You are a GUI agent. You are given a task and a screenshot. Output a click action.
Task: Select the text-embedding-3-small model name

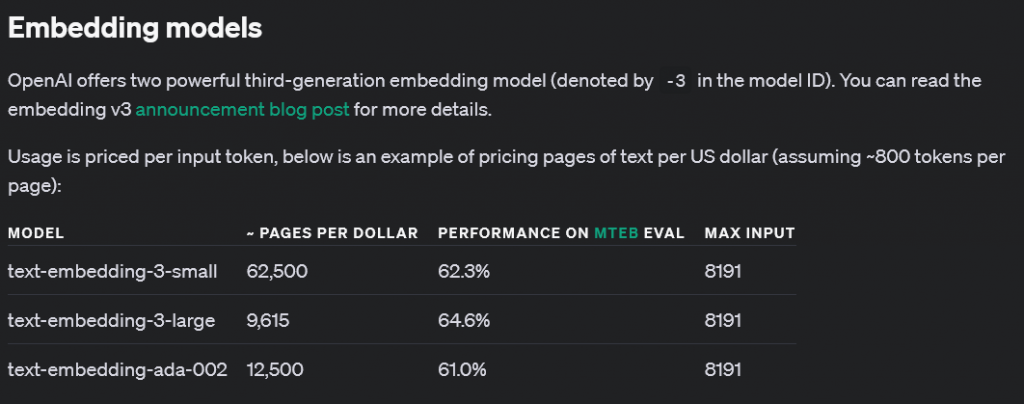click(112, 270)
